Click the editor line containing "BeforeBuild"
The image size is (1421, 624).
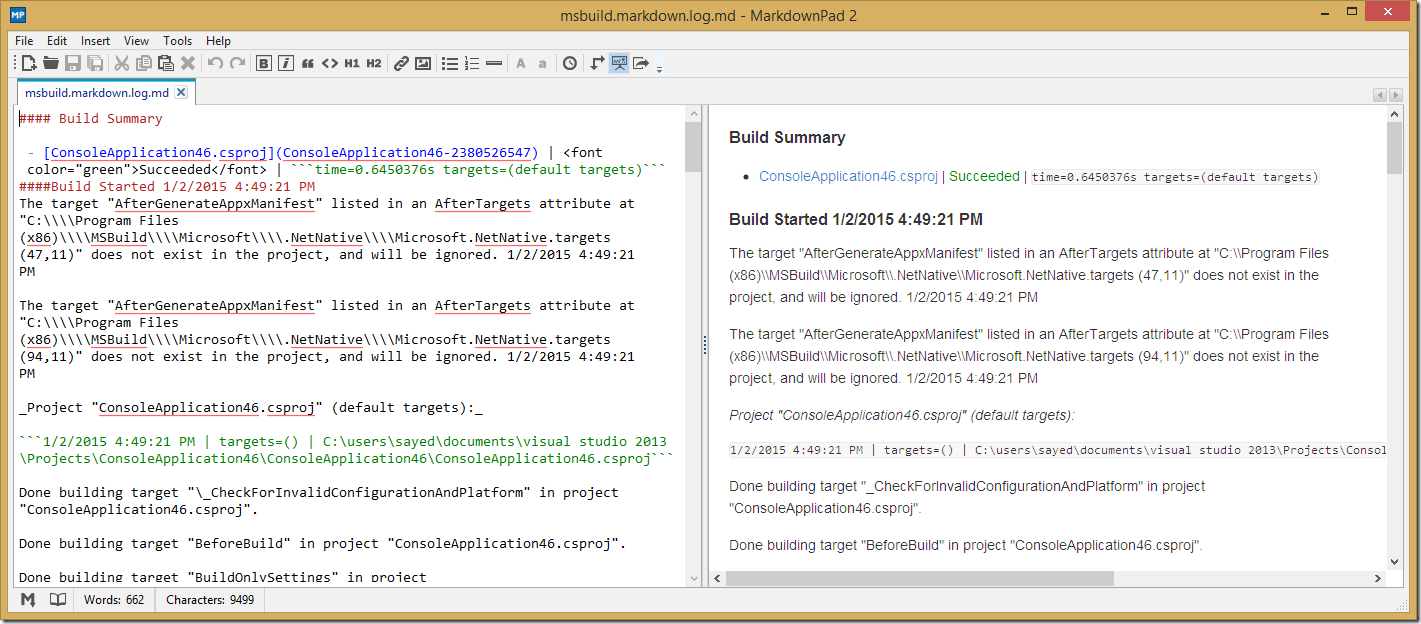click(x=322, y=543)
